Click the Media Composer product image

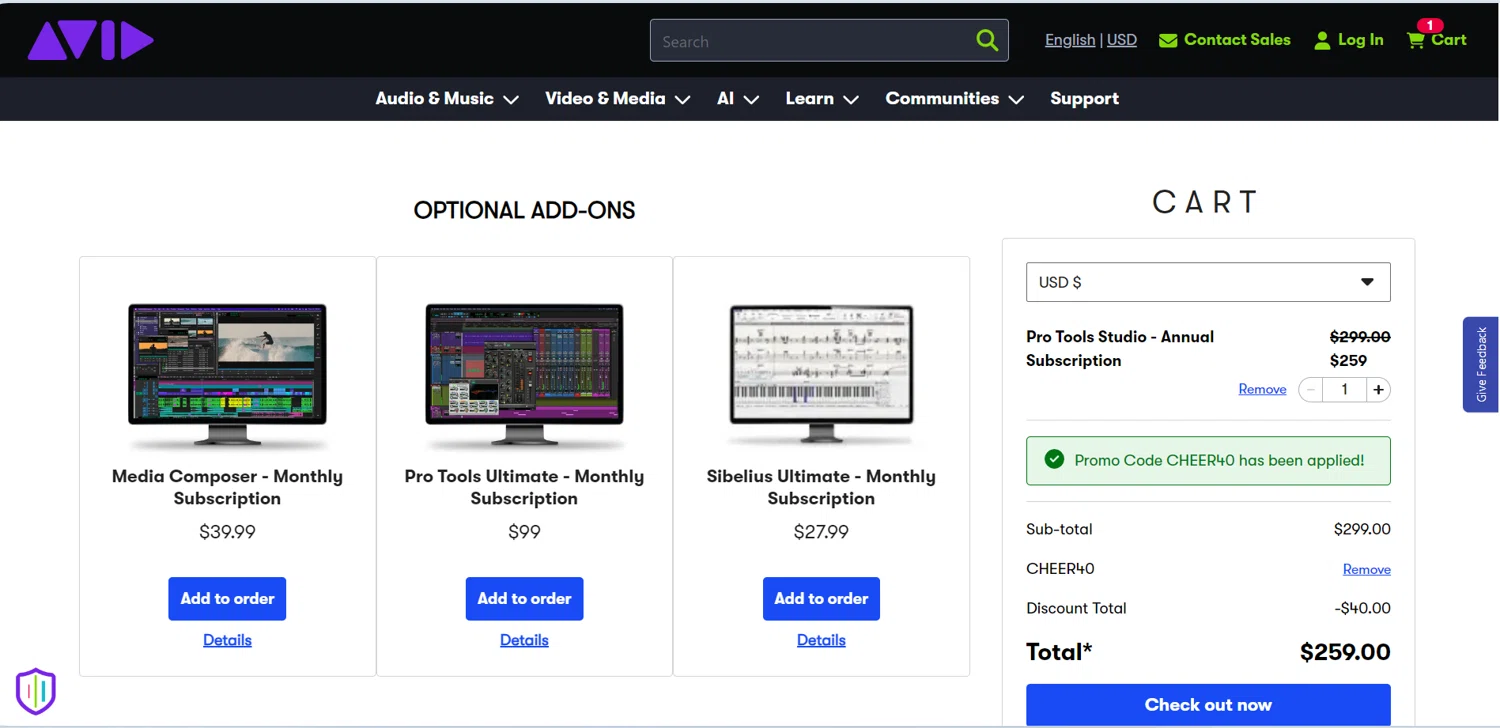[227, 375]
